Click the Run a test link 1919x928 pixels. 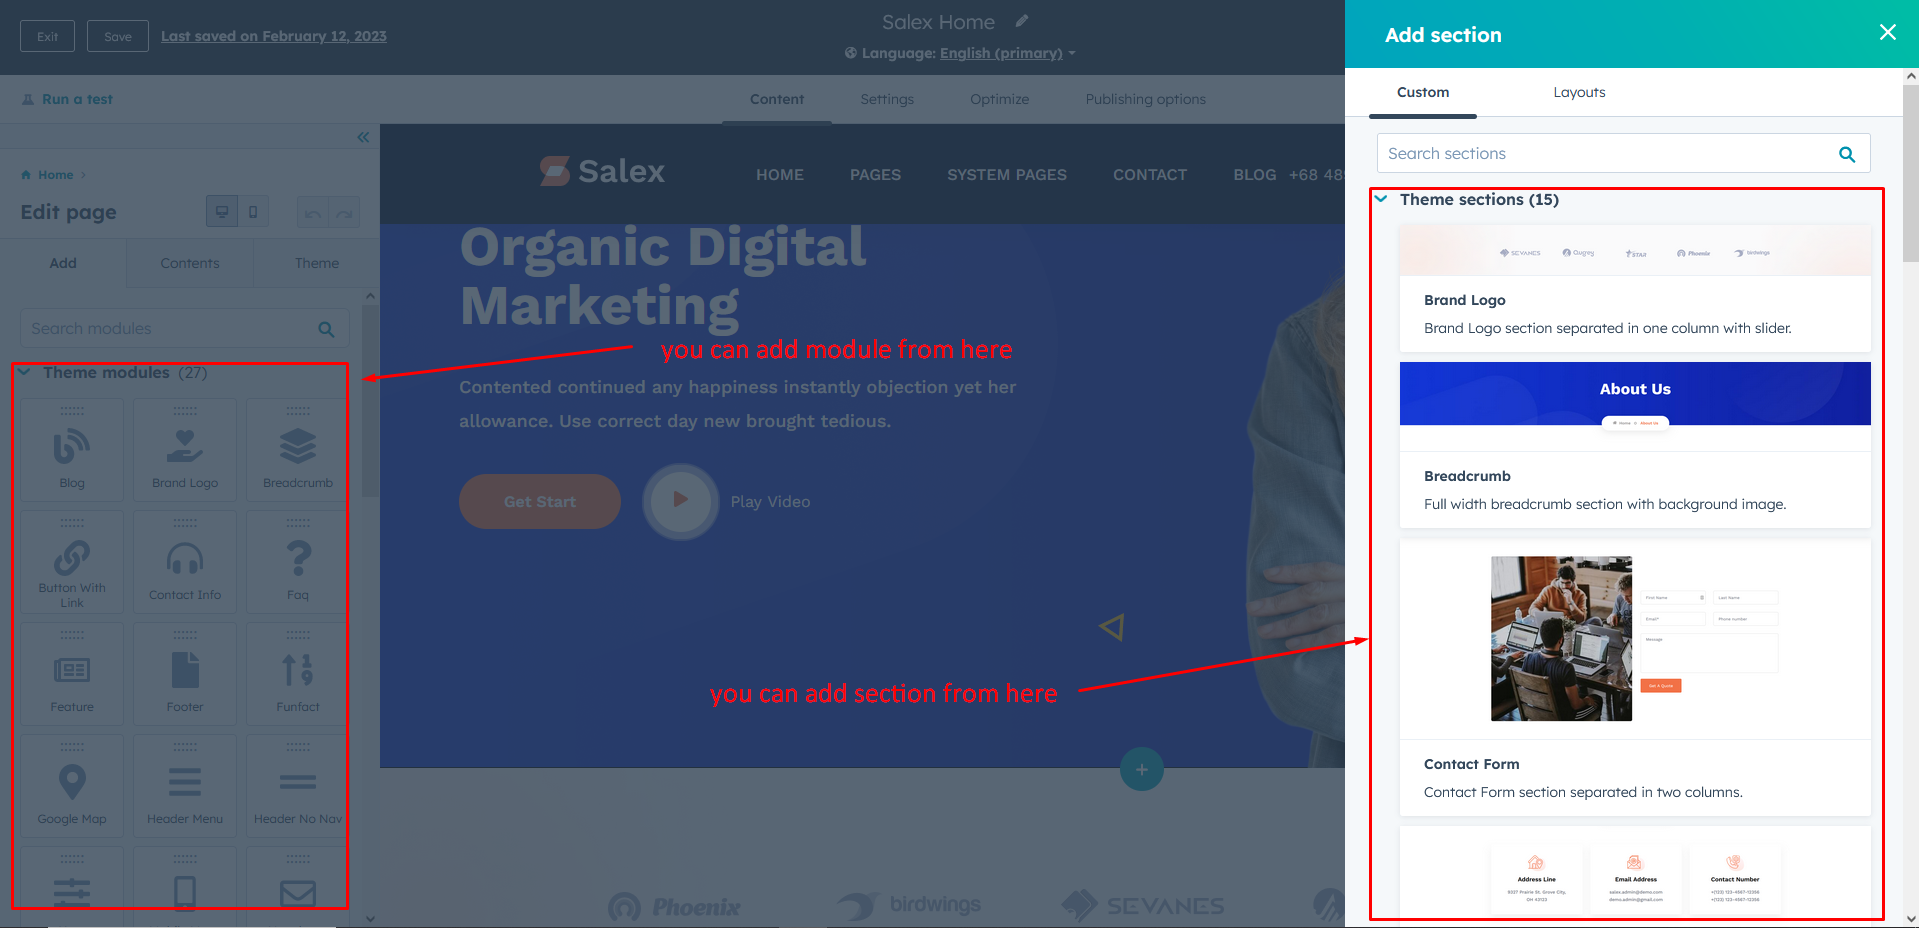pos(77,99)
